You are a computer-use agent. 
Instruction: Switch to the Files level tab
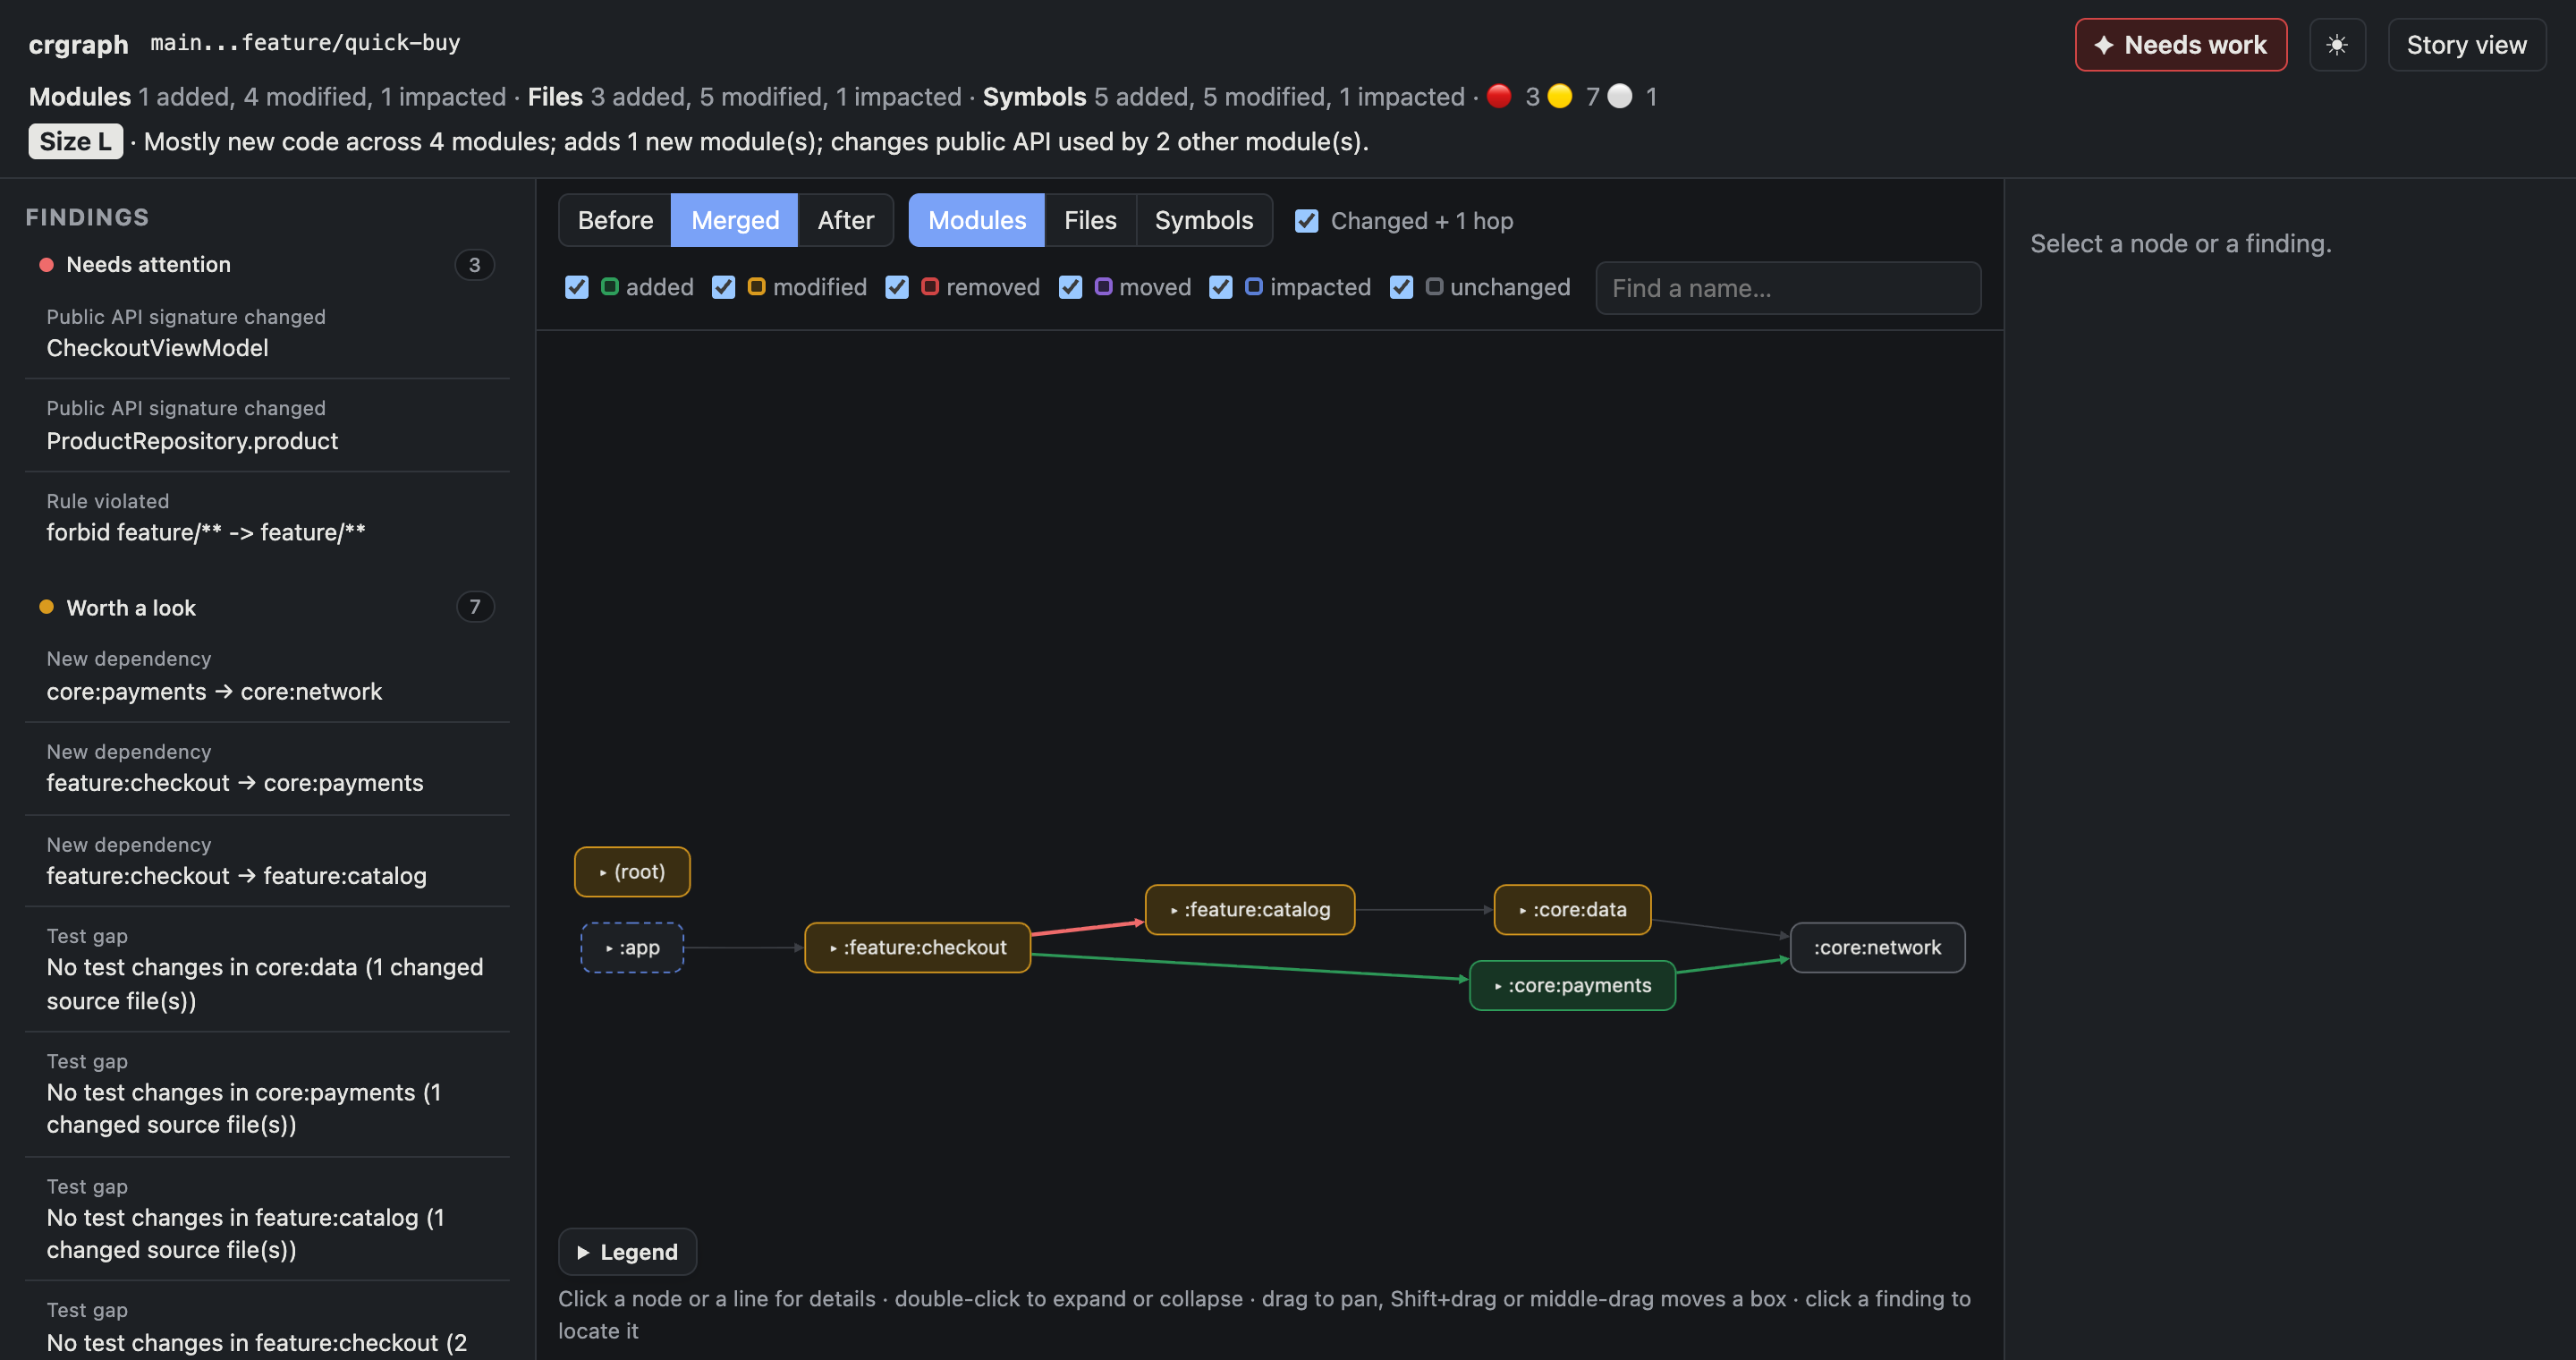1090,220
